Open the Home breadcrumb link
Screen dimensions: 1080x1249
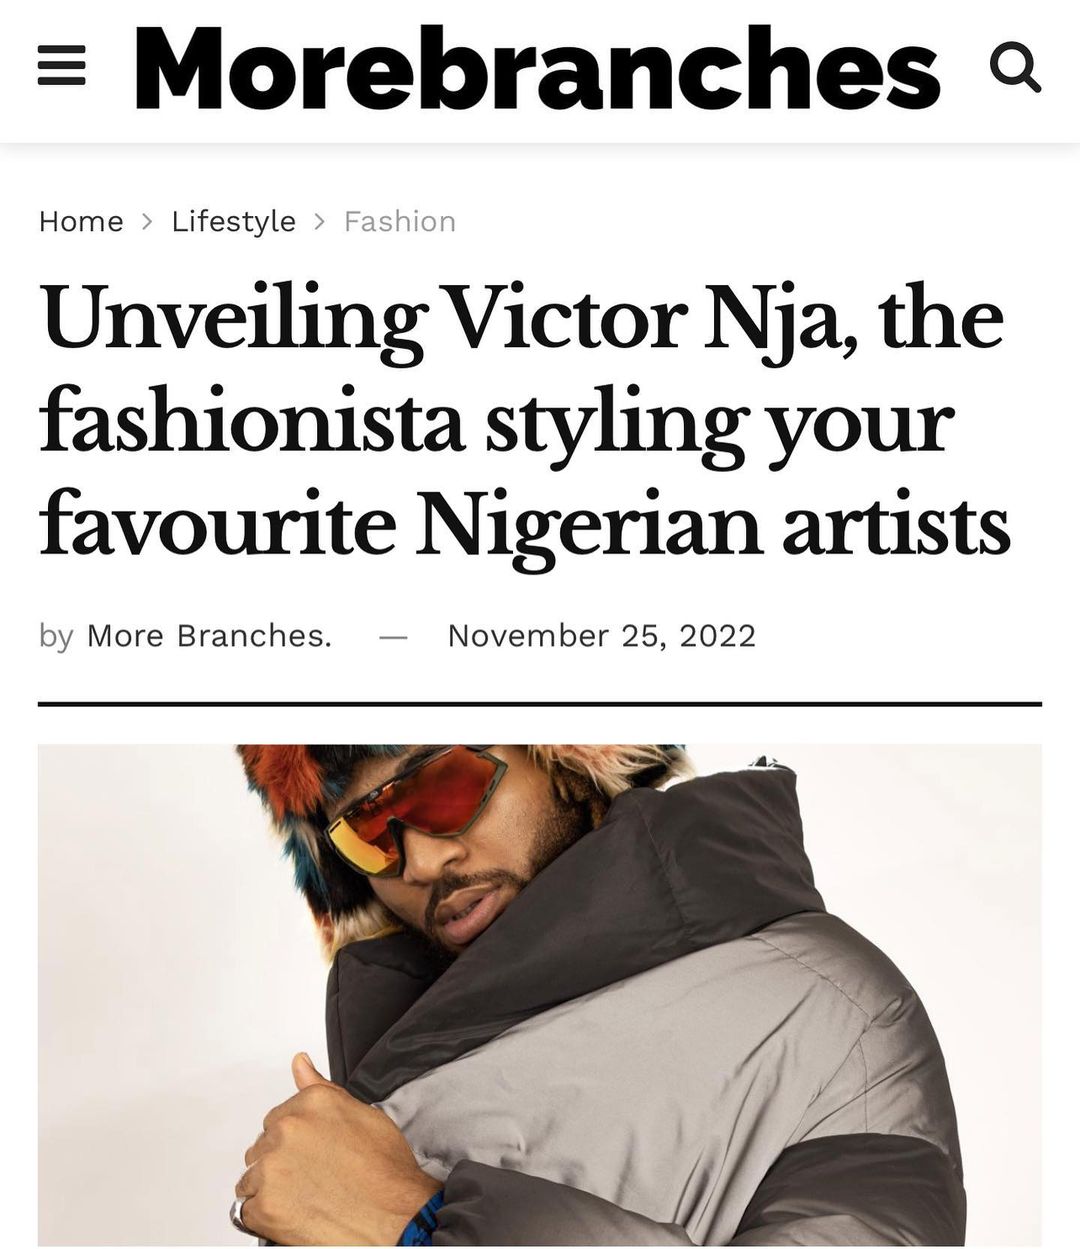81,221
